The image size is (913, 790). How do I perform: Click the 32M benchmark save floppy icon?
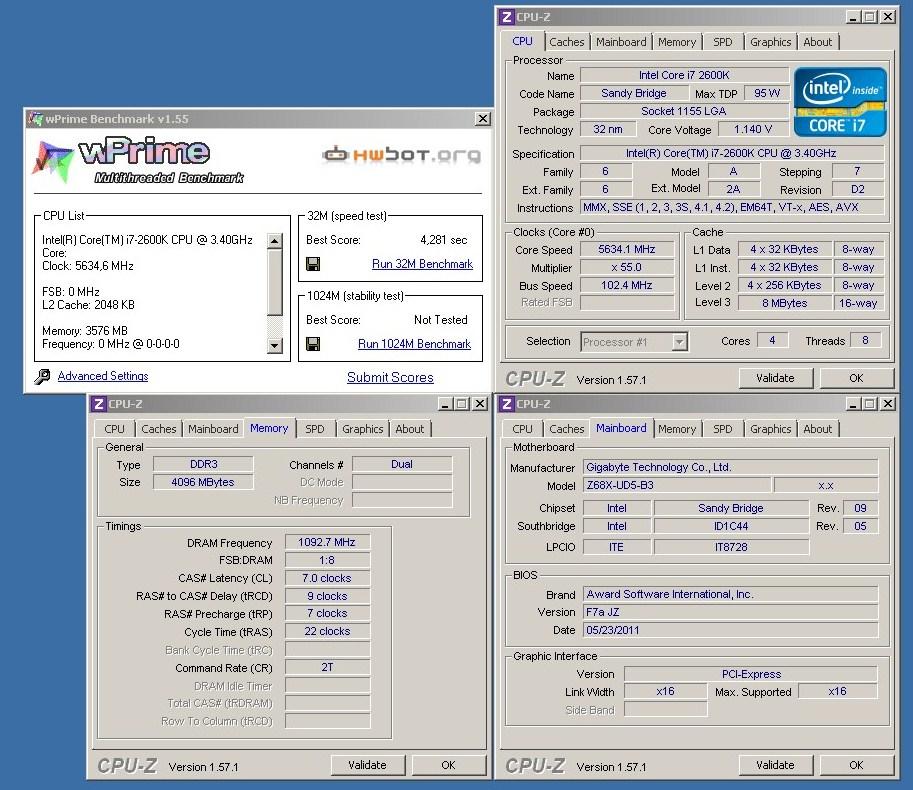tap(313, 264)
